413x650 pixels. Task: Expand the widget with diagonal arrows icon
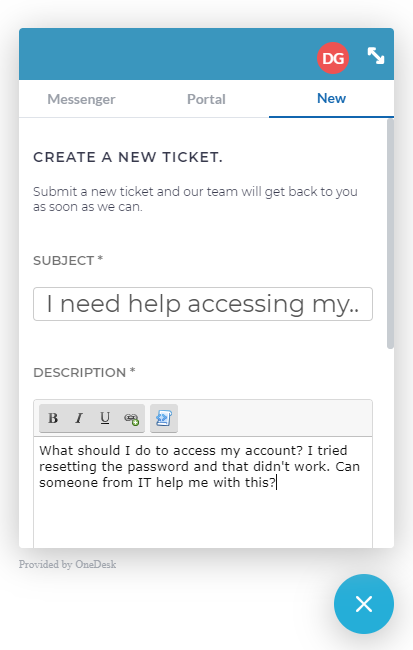[x=376, y=56]
